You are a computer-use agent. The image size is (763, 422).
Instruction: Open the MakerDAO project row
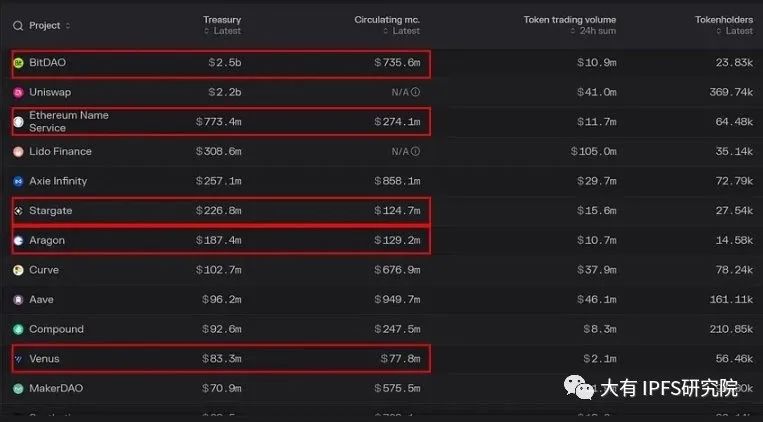[x=382, y=388]
